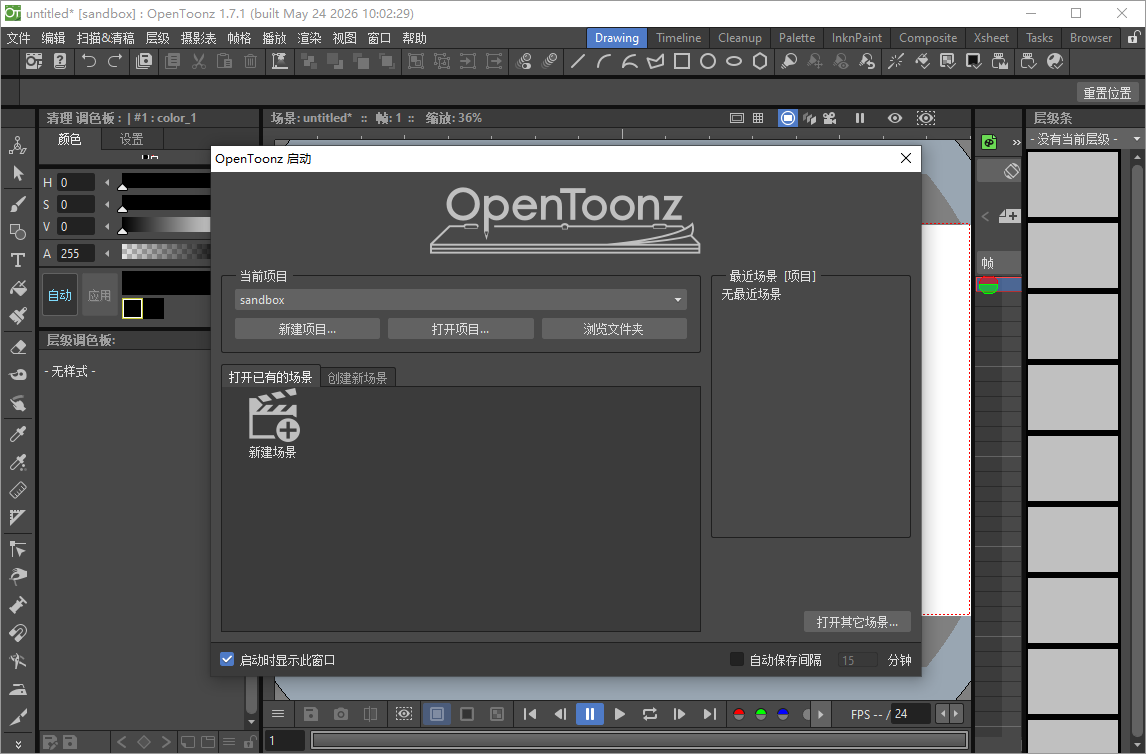1146x754 pixels.
Task: Switch to the 设置 tab in palette panel
Action: [x=132, y=139]
